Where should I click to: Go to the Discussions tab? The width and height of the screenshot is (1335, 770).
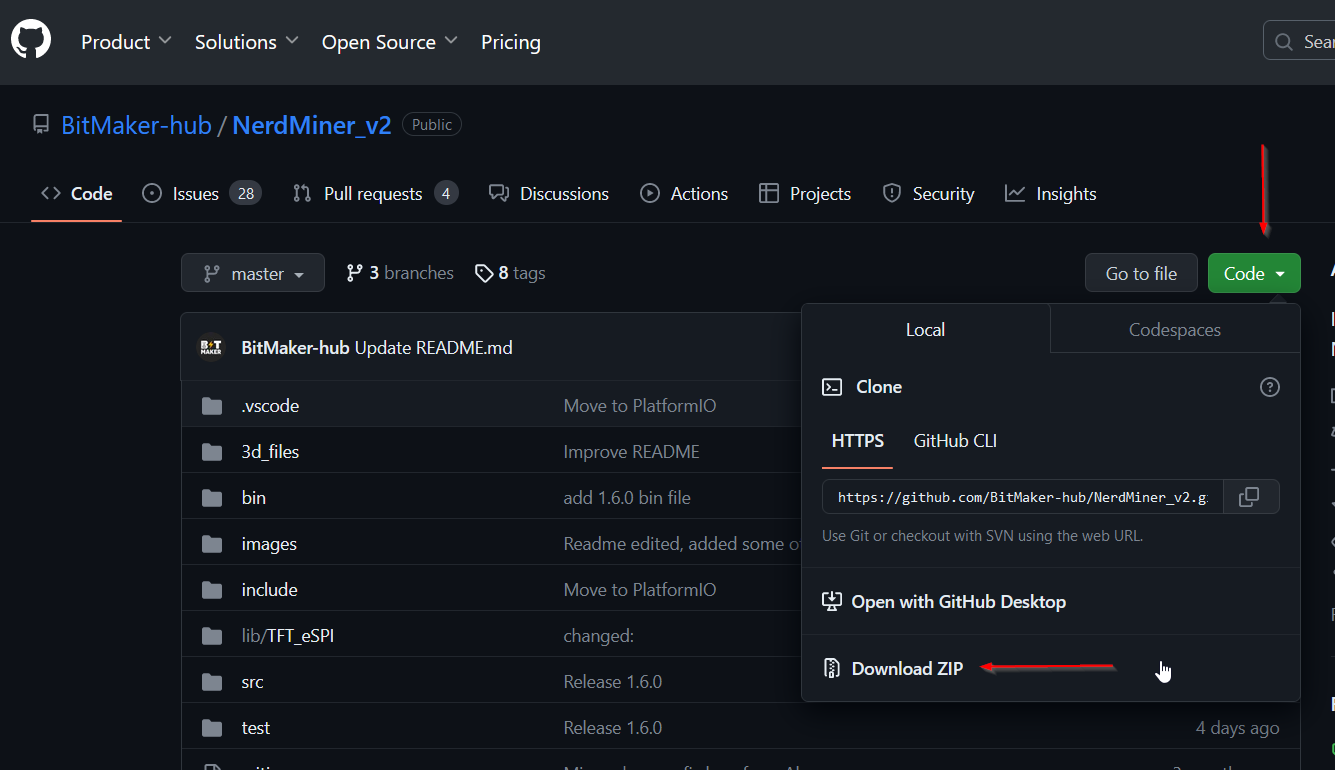click(x=549, y=194)
